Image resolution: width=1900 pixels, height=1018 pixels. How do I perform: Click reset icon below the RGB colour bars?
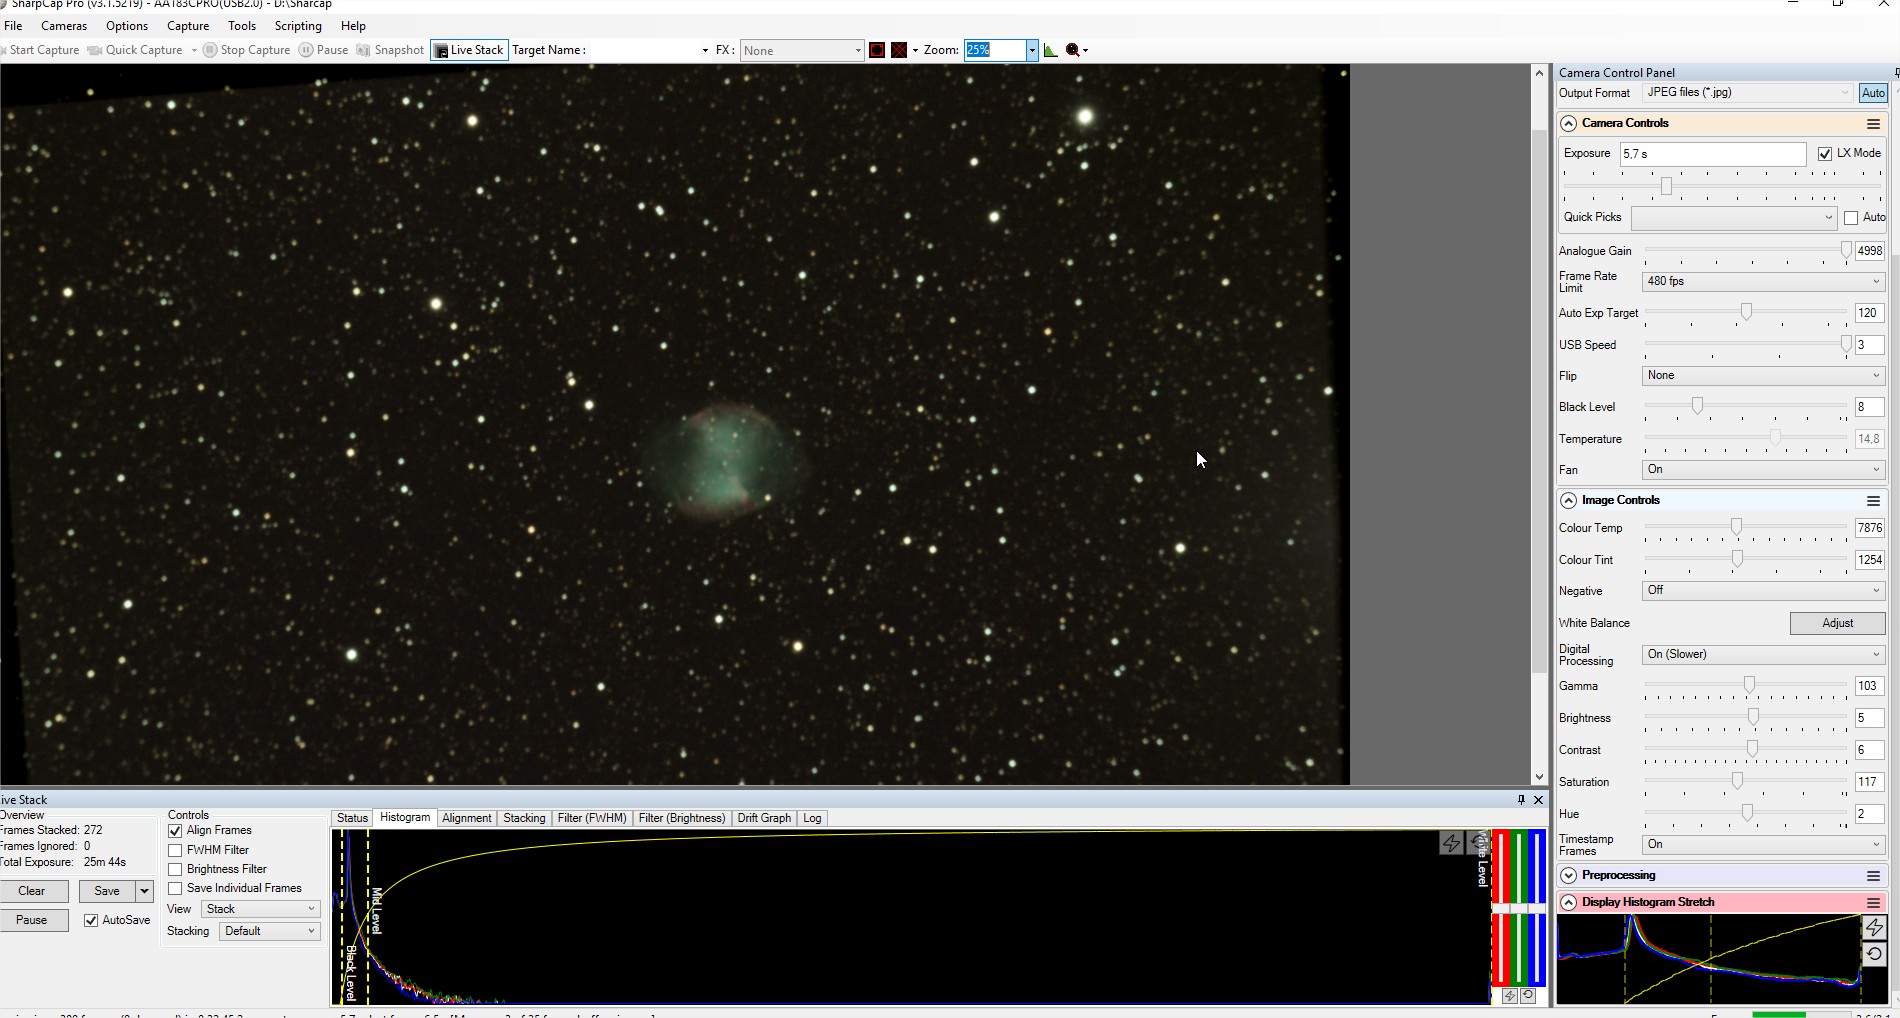pos(1528,996)
